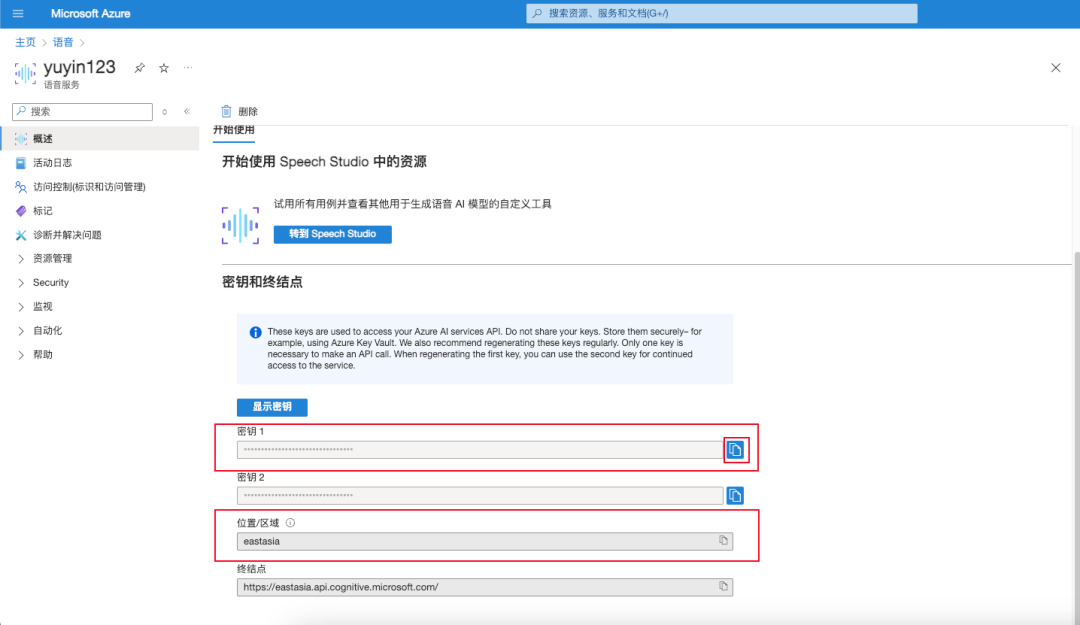Open more options ellipsis beside yuyin123
The height and width of the screenshot is (625, 1080).
(x=188, y=67)
